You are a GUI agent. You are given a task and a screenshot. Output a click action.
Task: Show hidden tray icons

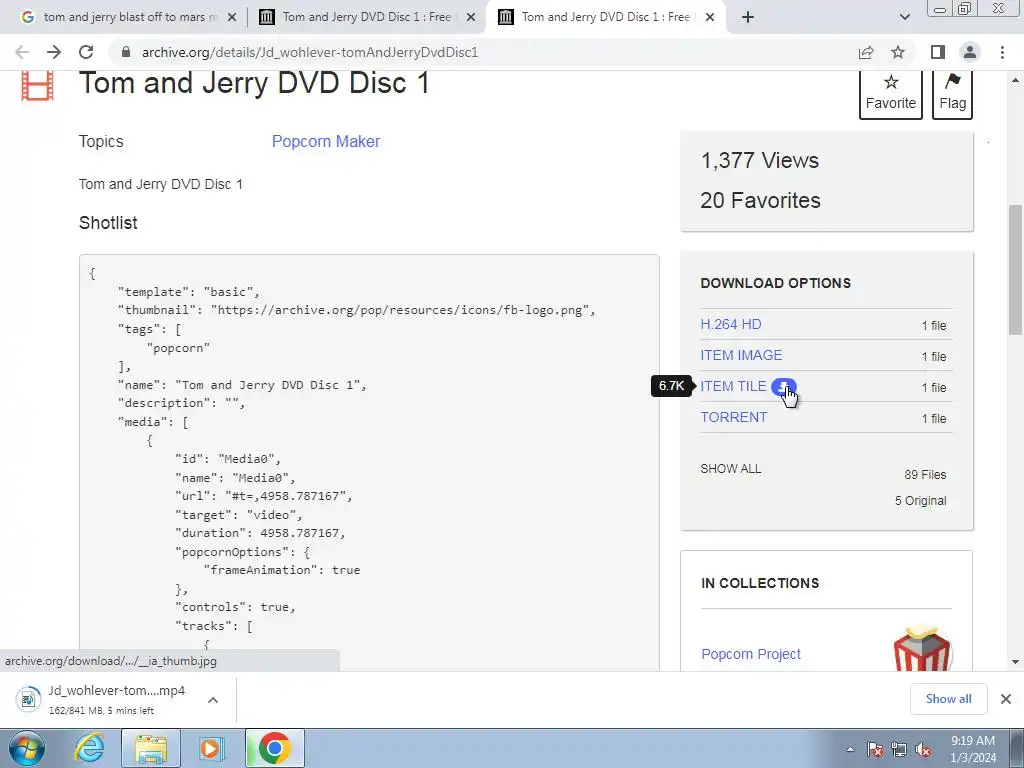pos(850,750)
